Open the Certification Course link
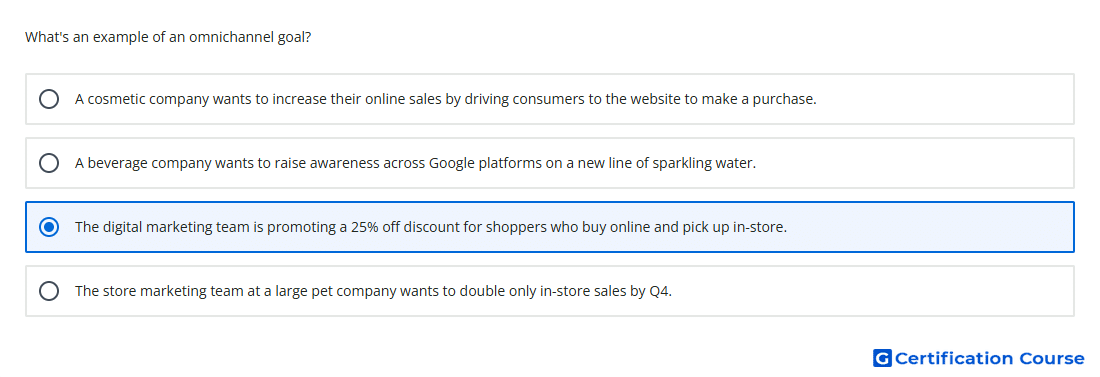 979,358
